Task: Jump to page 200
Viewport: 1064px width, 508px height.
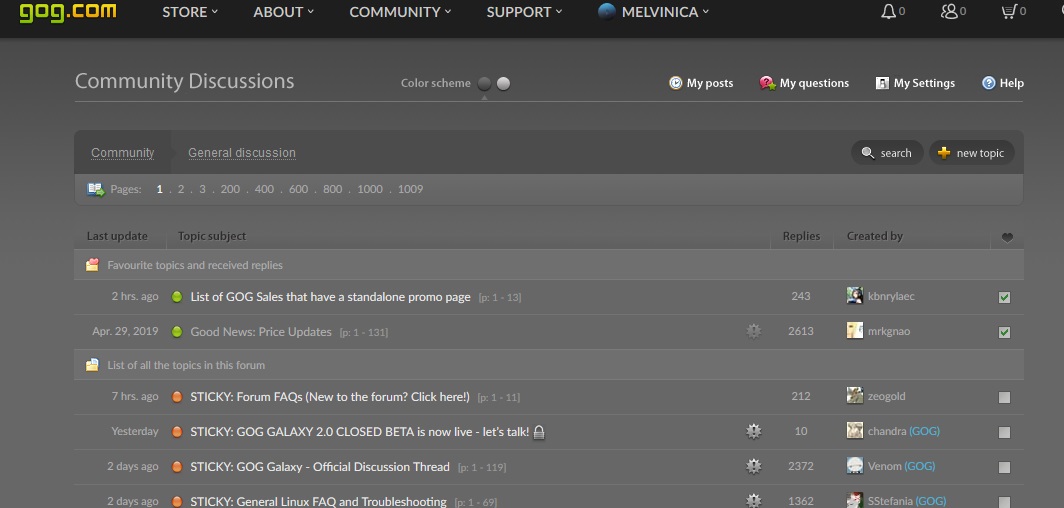Action: tap(230, 189)
